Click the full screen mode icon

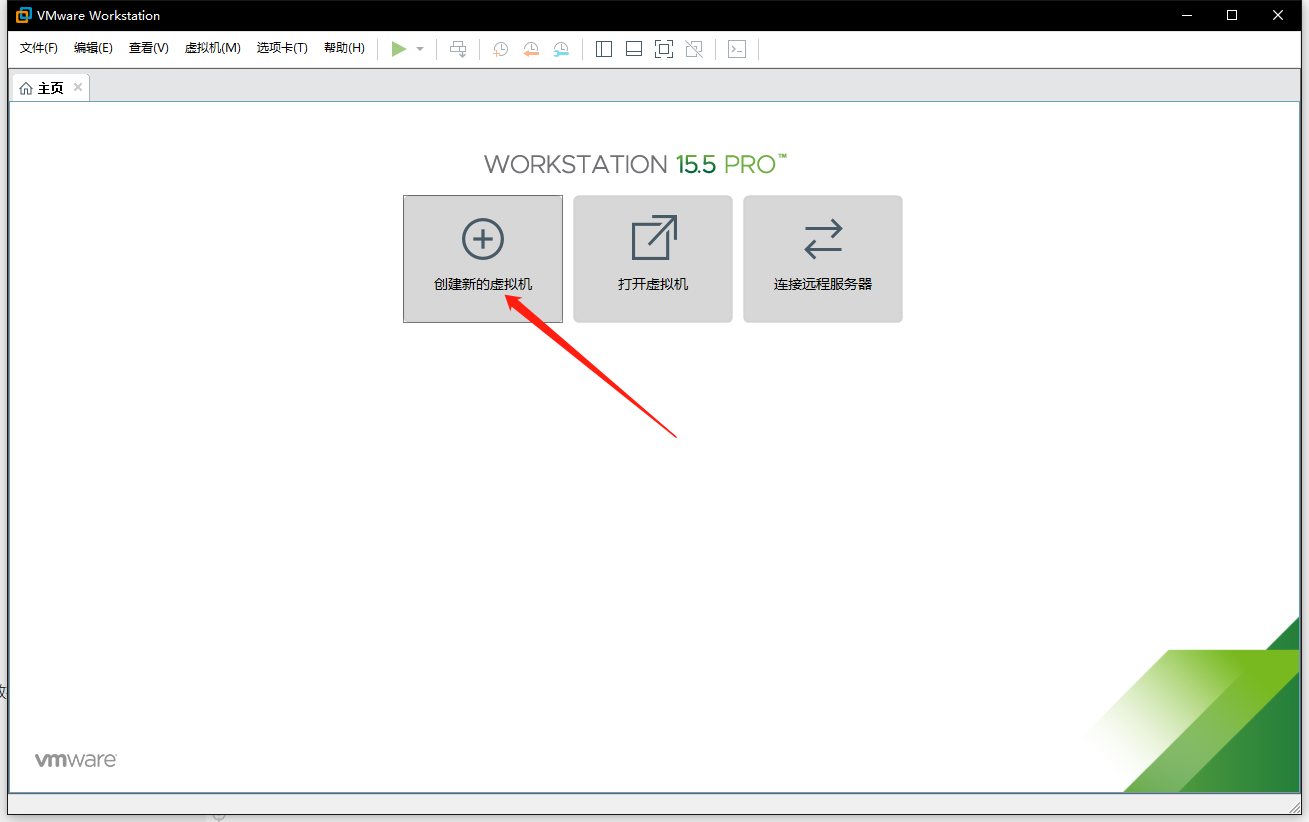664,49
